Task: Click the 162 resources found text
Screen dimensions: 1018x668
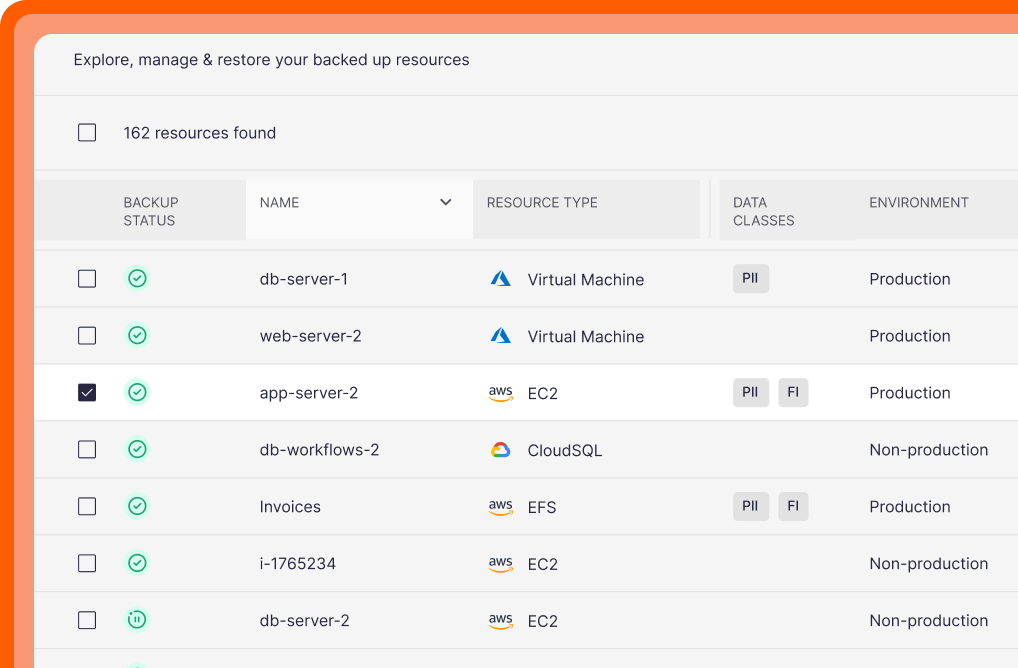Action: [199, 133]
